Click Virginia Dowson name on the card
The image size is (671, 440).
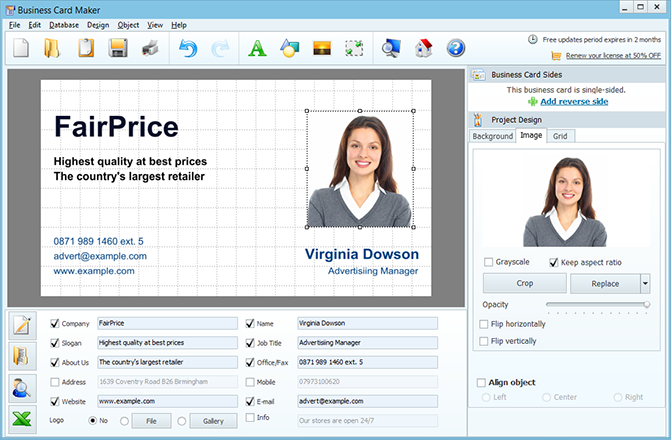(x=362, y=254)
